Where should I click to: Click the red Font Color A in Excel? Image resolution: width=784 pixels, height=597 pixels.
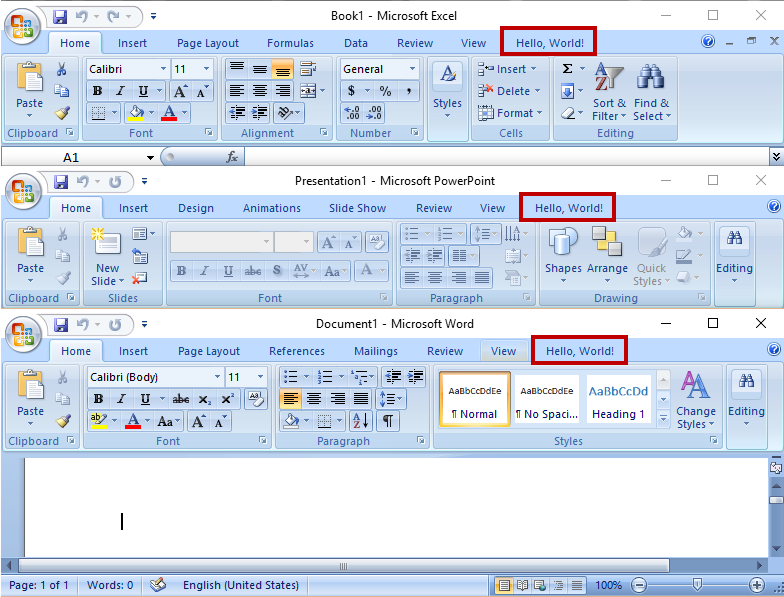[169, 113]
